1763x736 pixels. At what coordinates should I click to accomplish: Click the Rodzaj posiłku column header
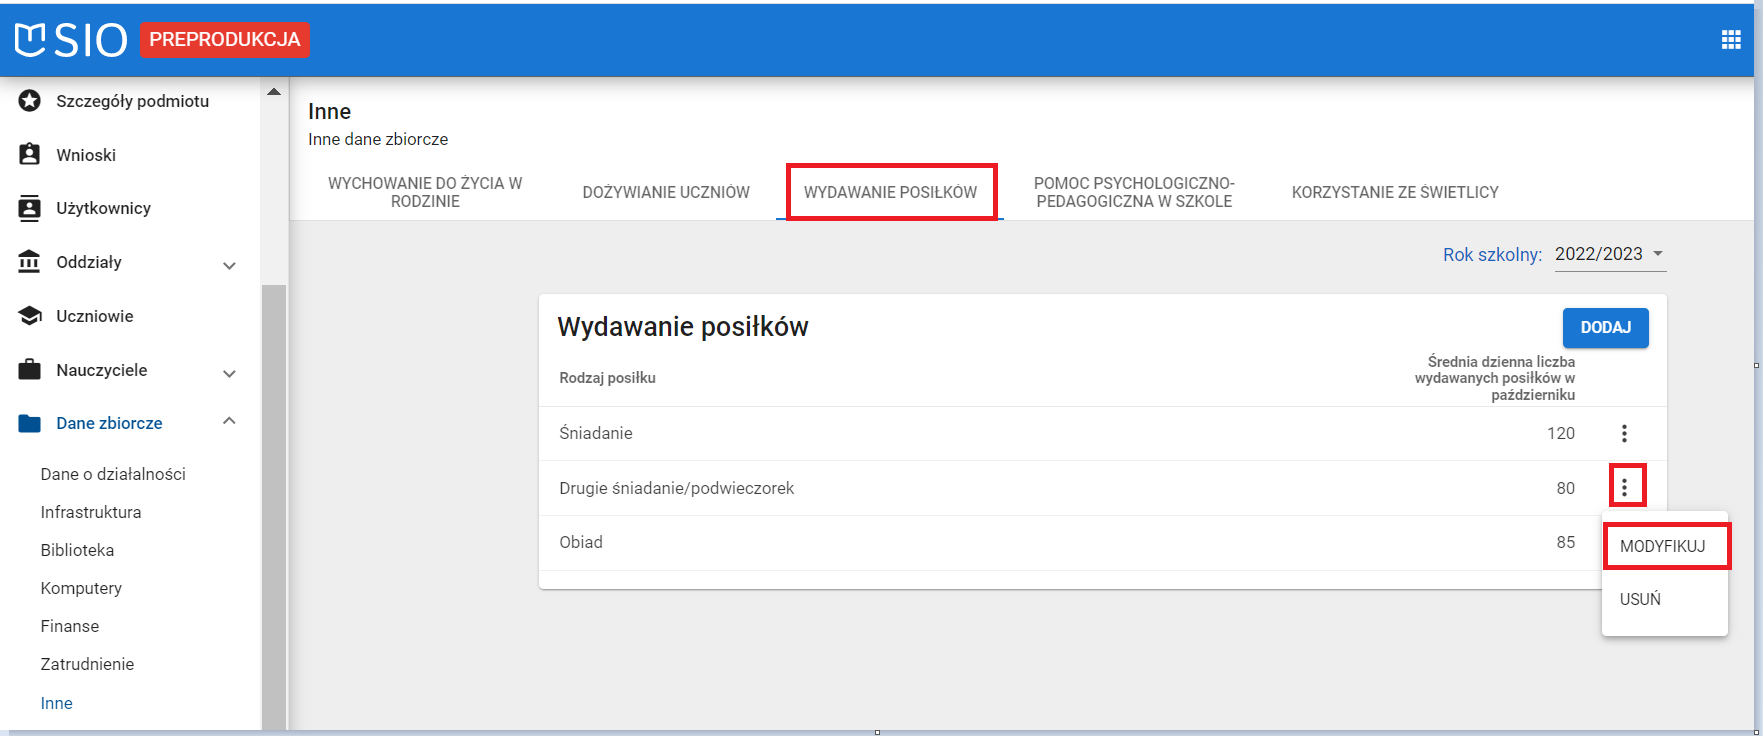[608, 378]
